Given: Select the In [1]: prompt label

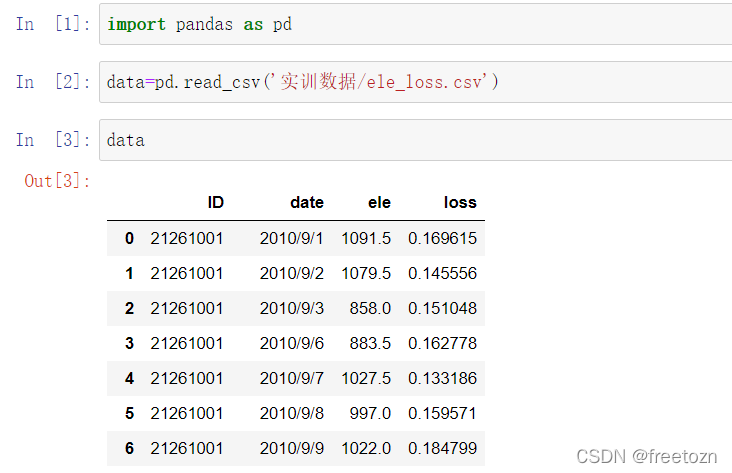Looking at the screenshot, I should tap(53, 24).
